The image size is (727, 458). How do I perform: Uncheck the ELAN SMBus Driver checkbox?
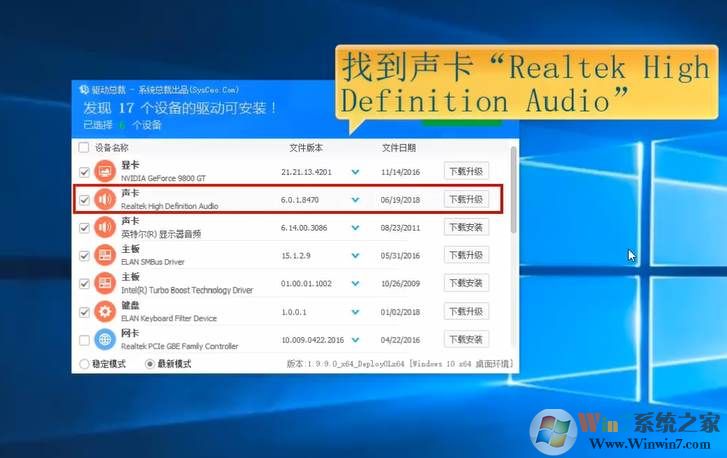[84, 255]
